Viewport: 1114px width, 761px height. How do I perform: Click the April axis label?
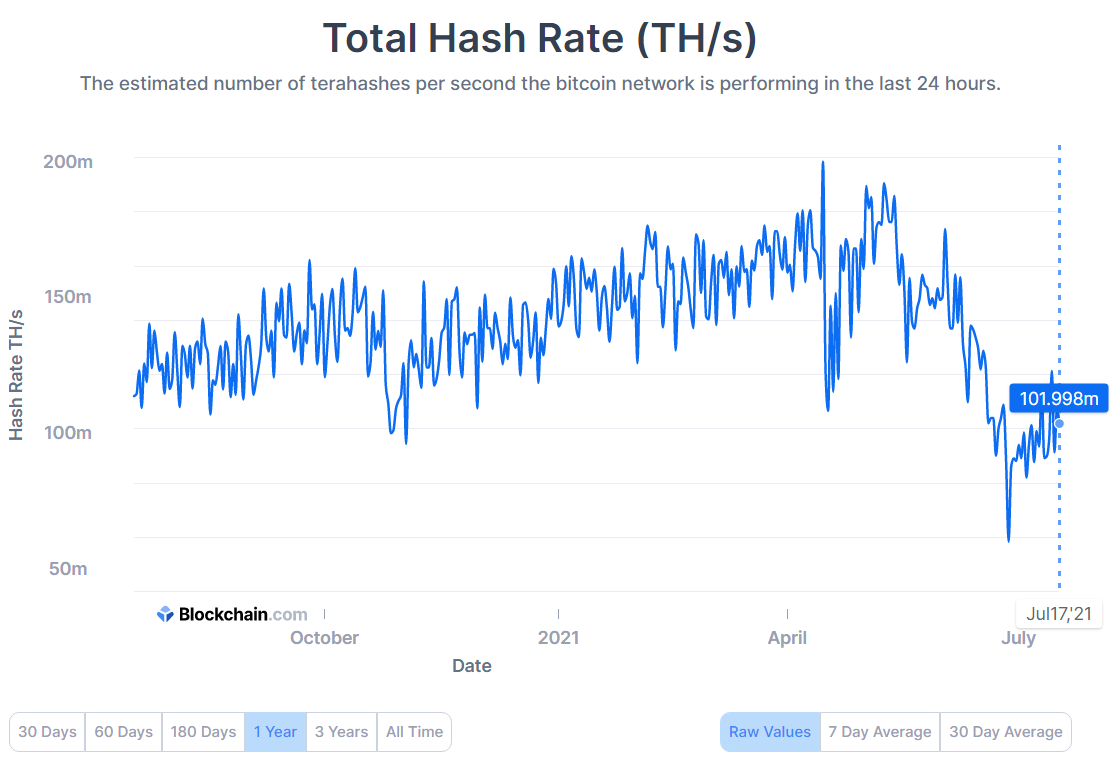tap(787, 637)
